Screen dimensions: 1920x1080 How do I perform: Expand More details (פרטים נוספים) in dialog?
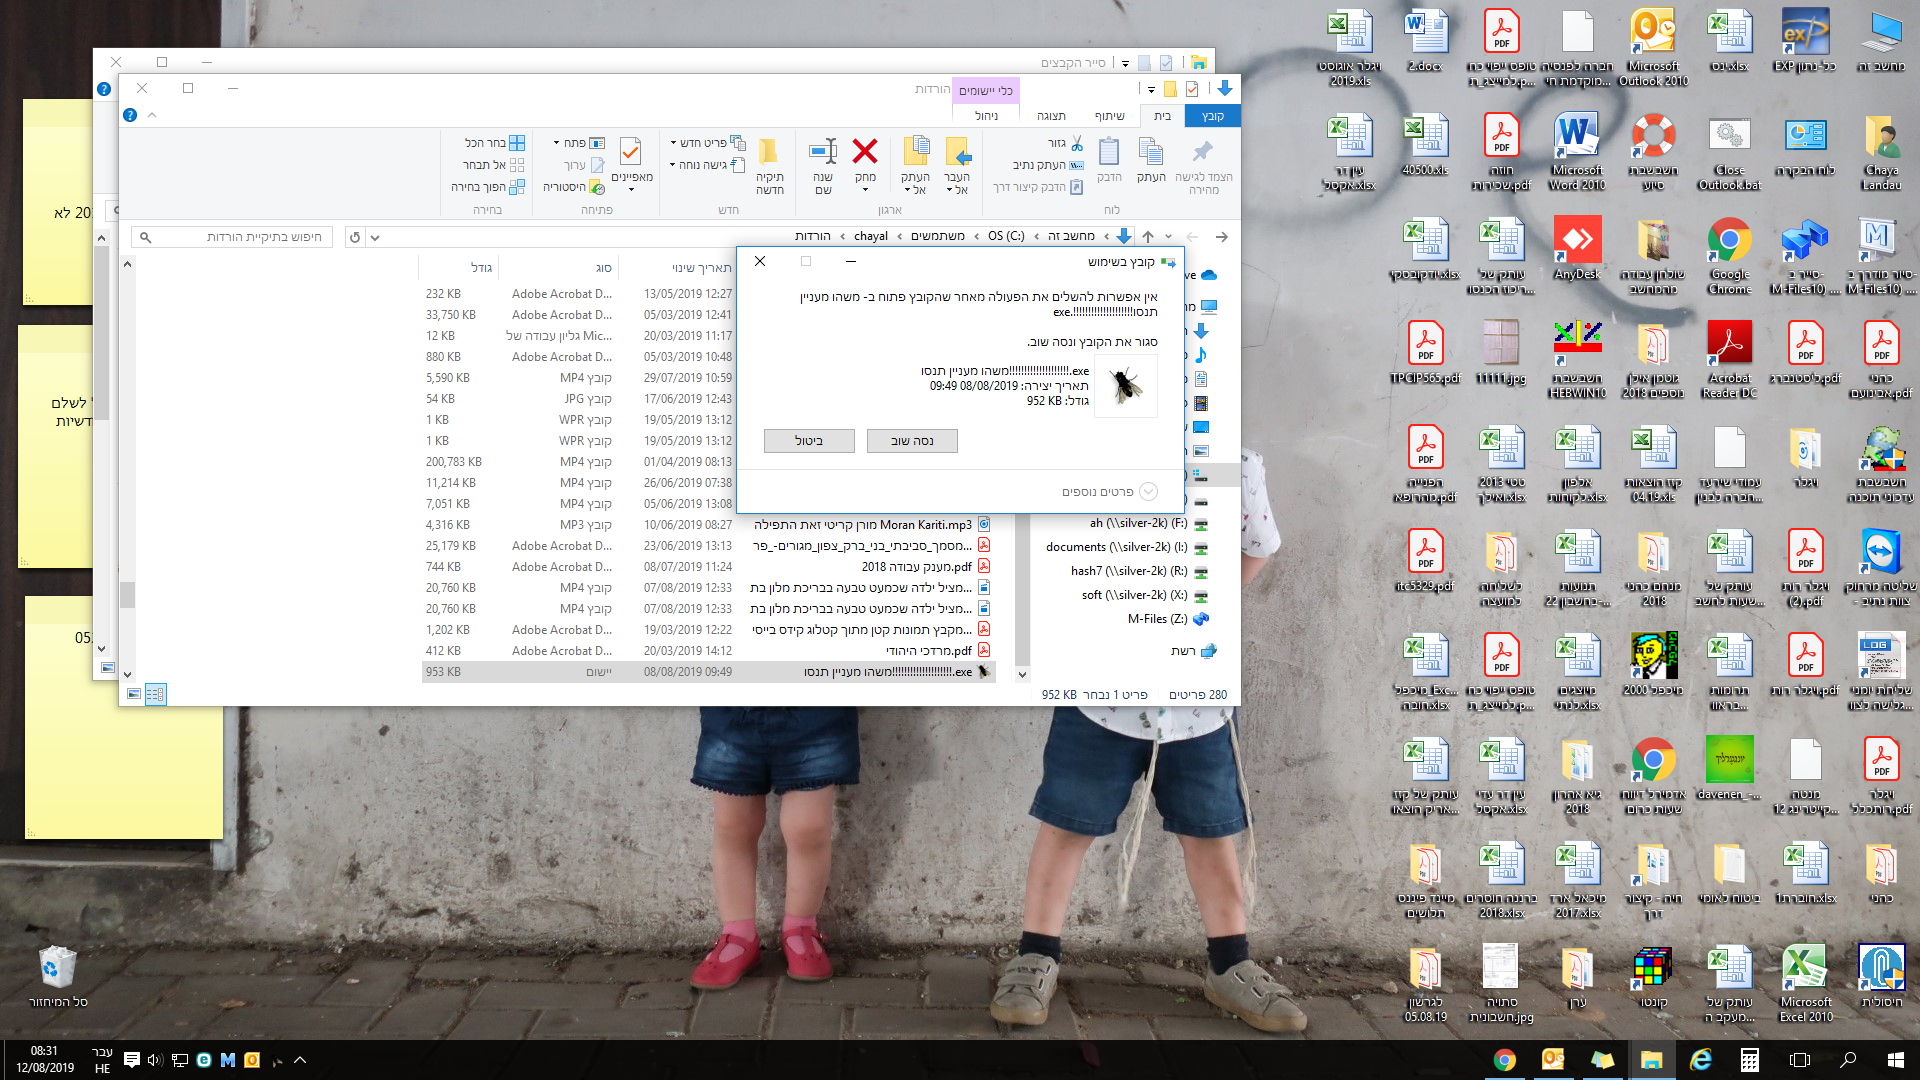click(1147, 491)
